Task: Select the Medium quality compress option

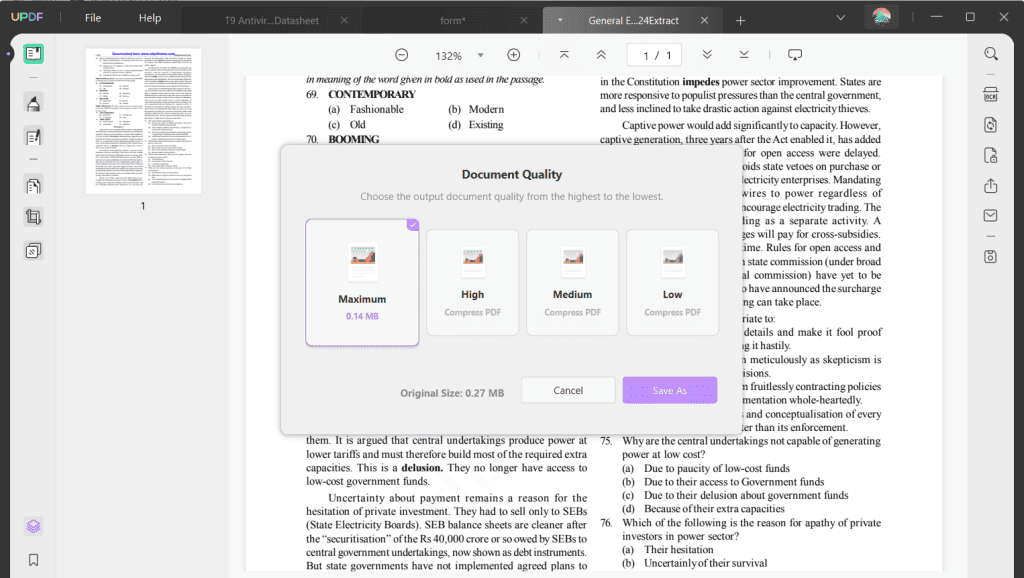Action: 573,282
